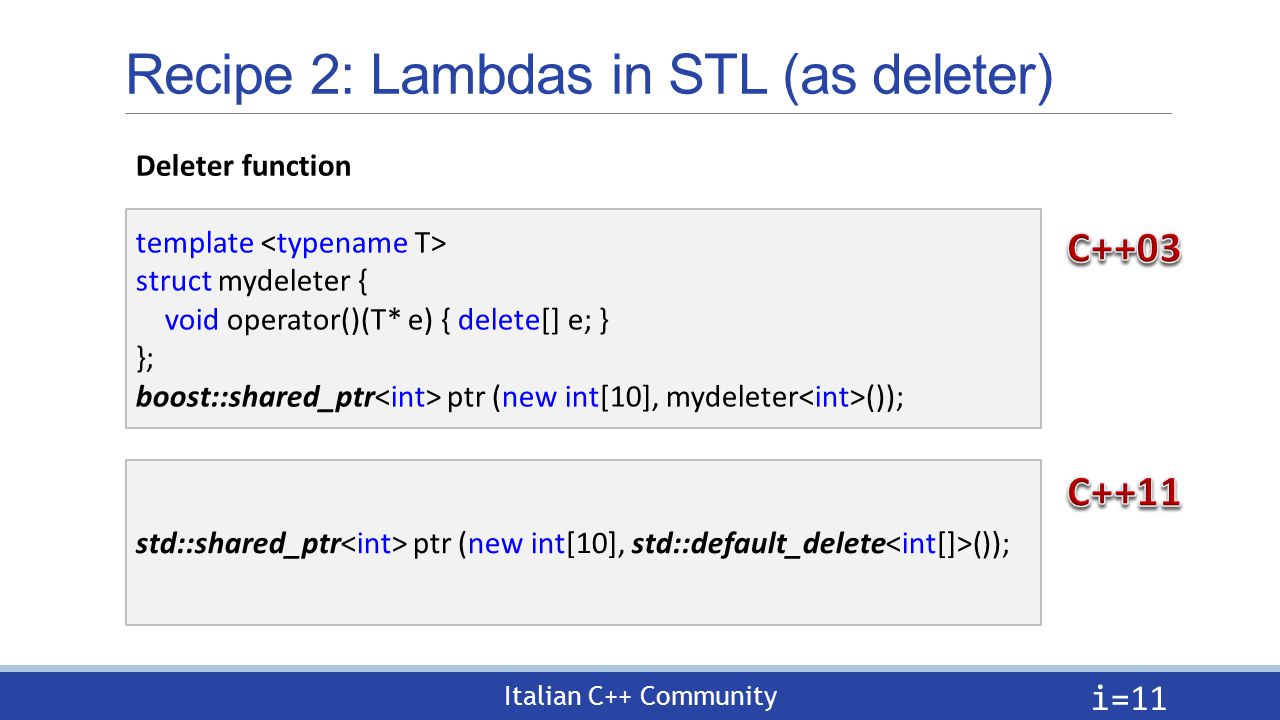This screenshot has width=1280, height=720.
Task: Click the 'Italian C++ Community' footer text
Action: [x=640, y=696]
